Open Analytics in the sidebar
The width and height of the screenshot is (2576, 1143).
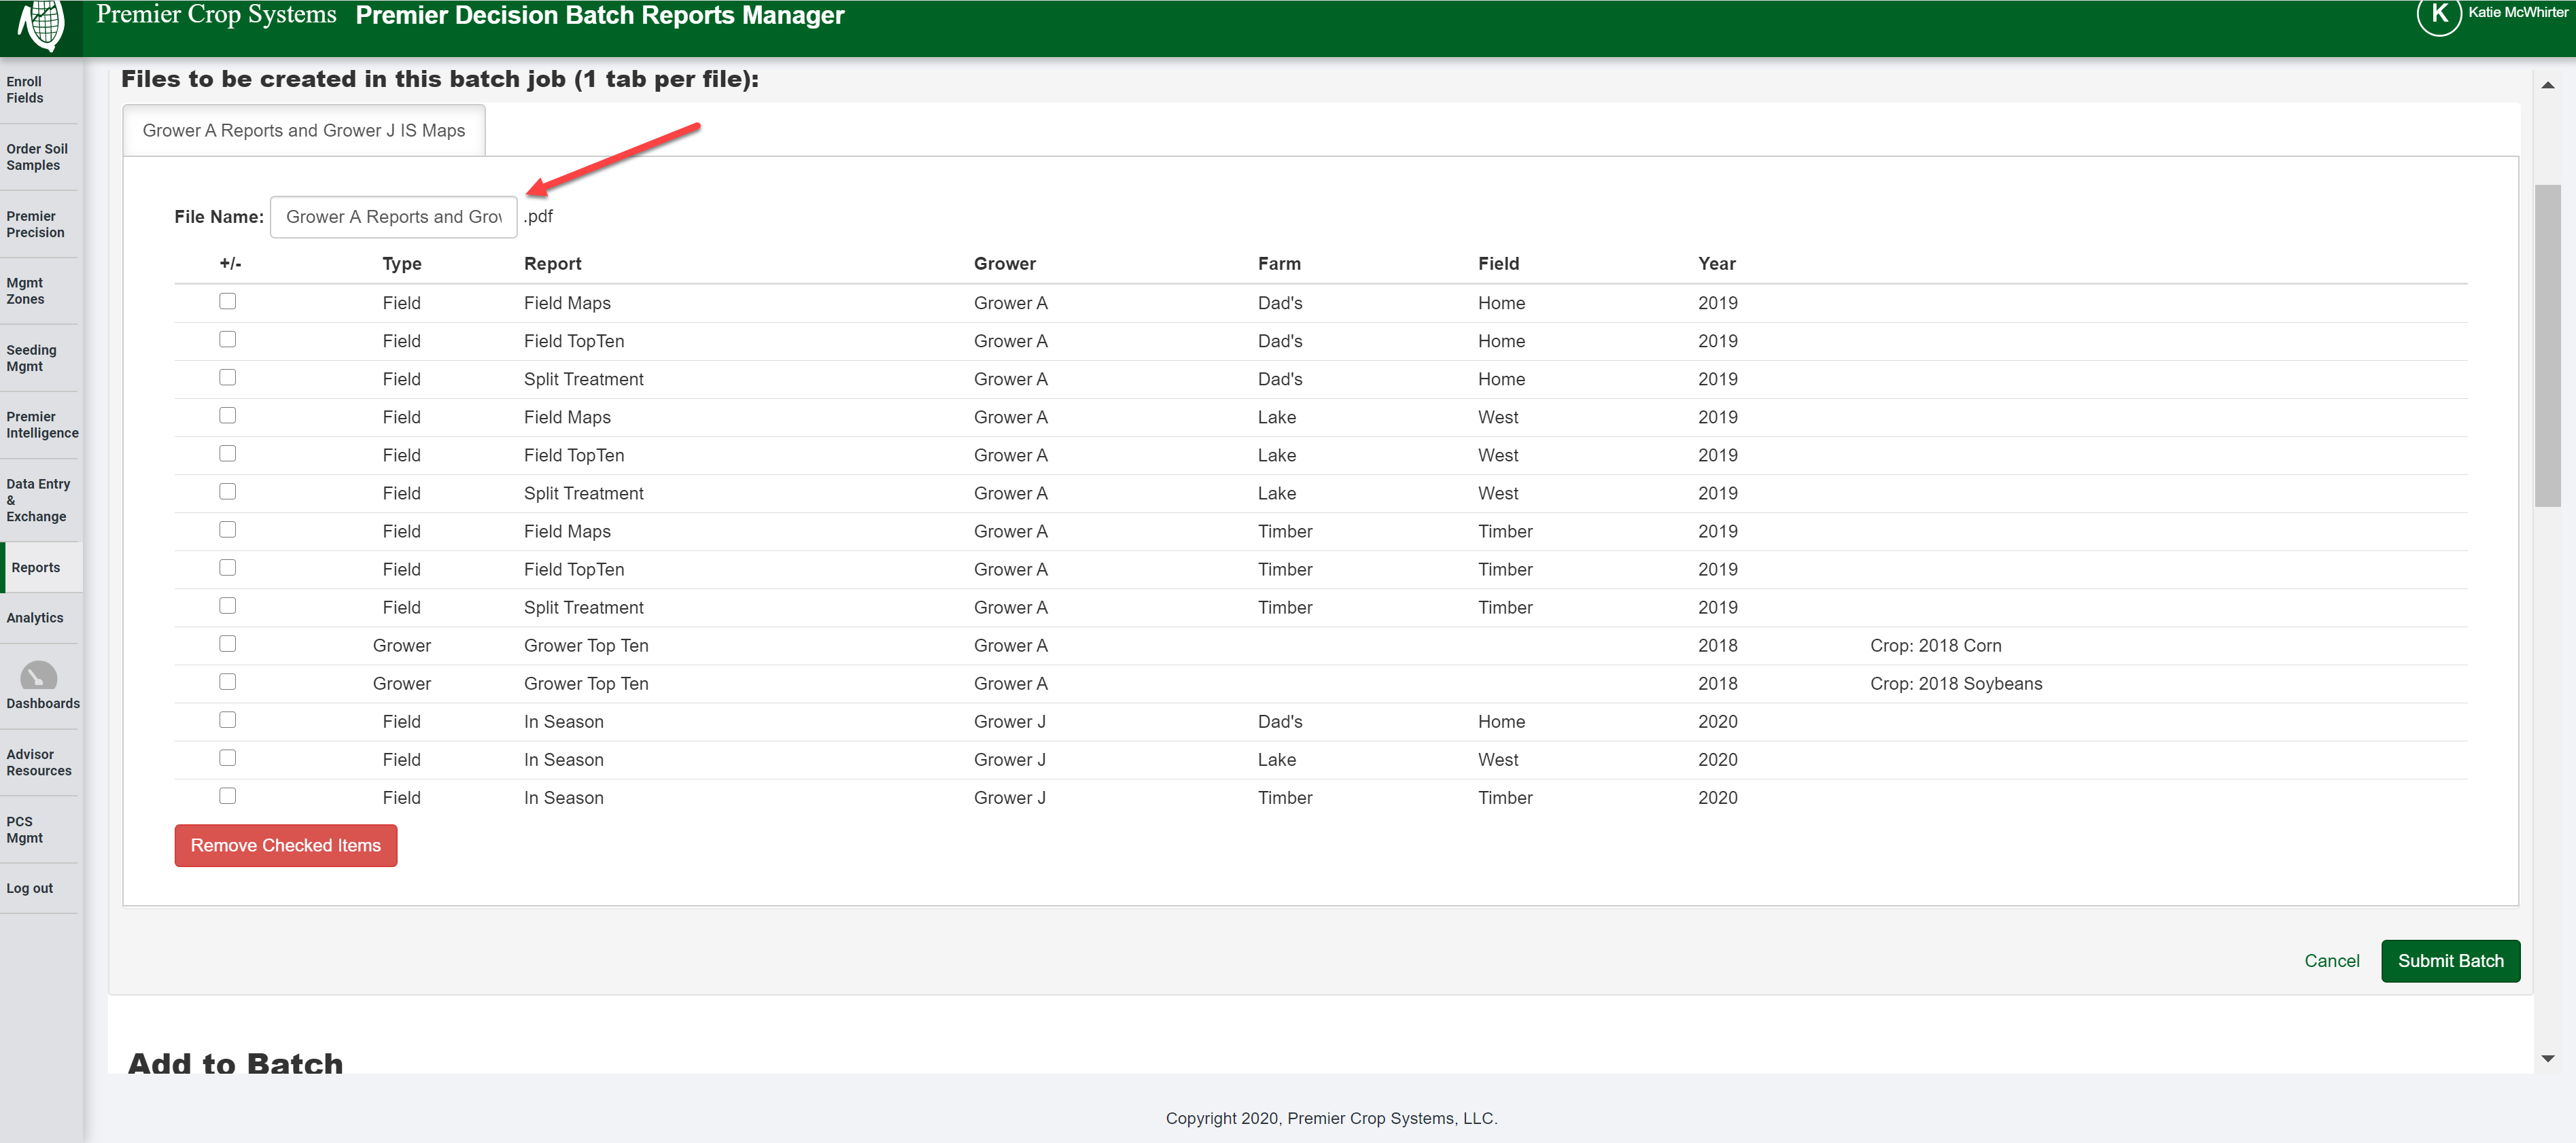click(x=36, y=617)
